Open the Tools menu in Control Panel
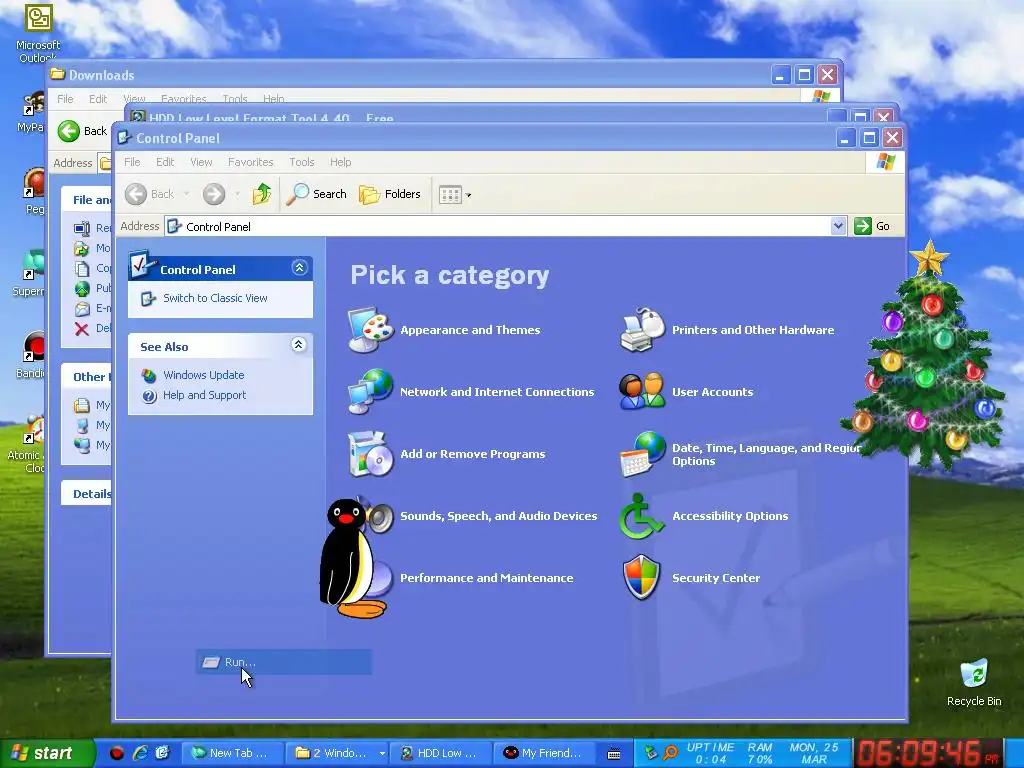Viewport: 1024px width, 768px height. (302, 162)
